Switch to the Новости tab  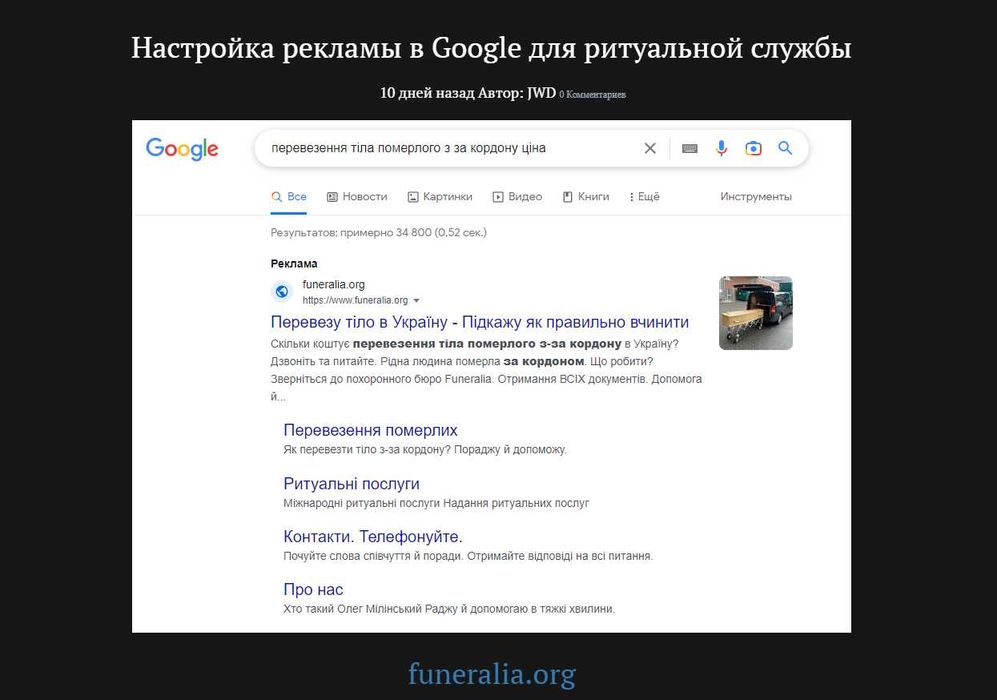click(357, 196)
